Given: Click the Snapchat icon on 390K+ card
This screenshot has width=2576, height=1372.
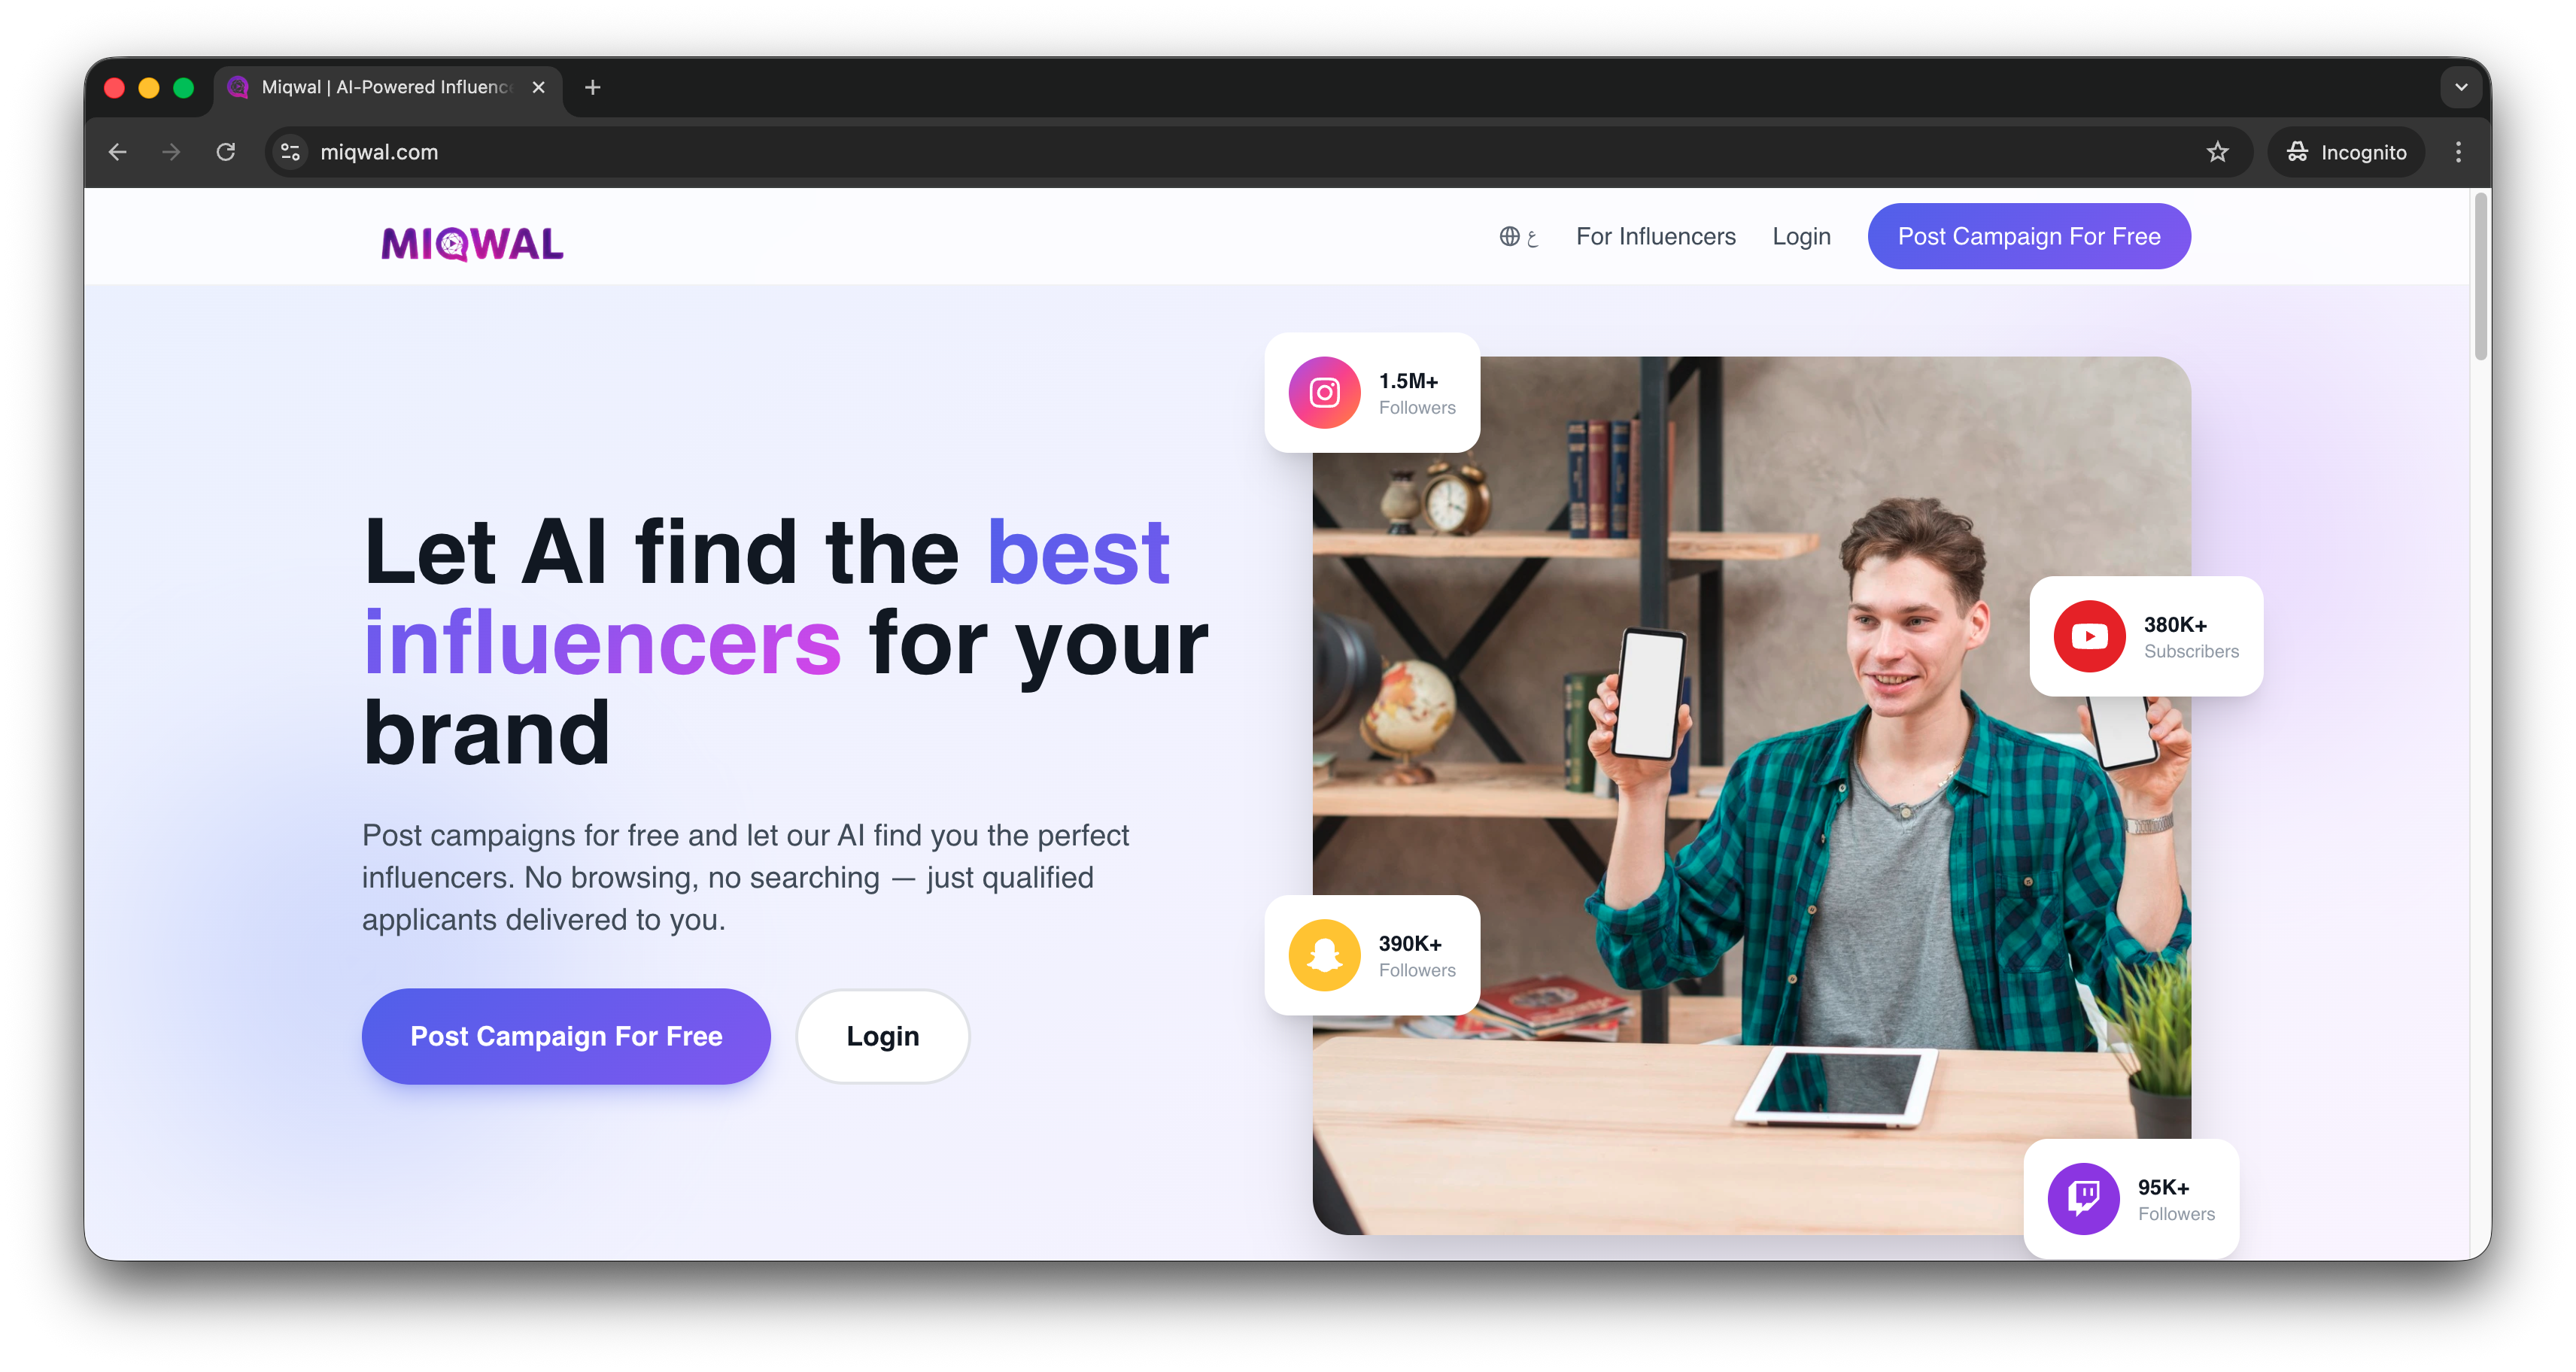Looking at the screenshot, I should (x=1324, y=955).
